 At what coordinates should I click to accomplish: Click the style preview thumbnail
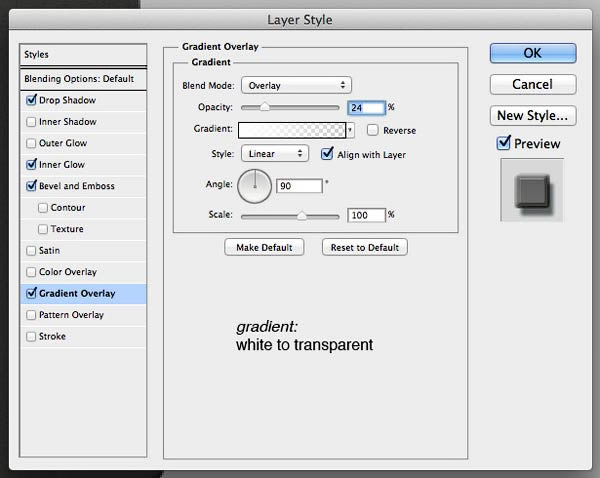532,190
